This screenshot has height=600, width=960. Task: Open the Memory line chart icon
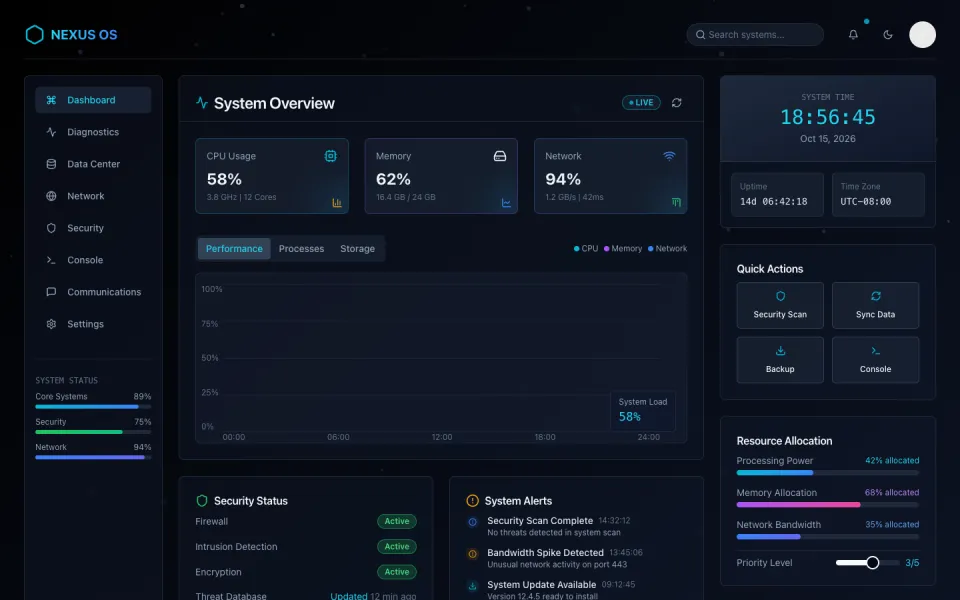click(x=506, y=203)
